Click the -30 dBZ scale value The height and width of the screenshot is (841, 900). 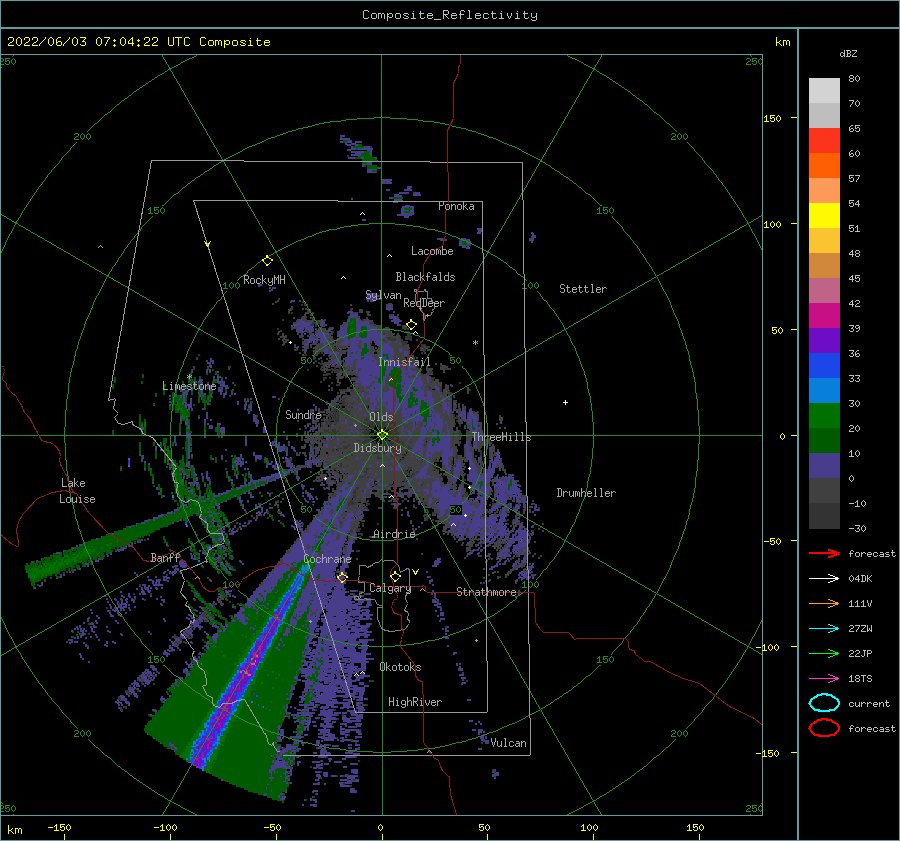point(857,528)
